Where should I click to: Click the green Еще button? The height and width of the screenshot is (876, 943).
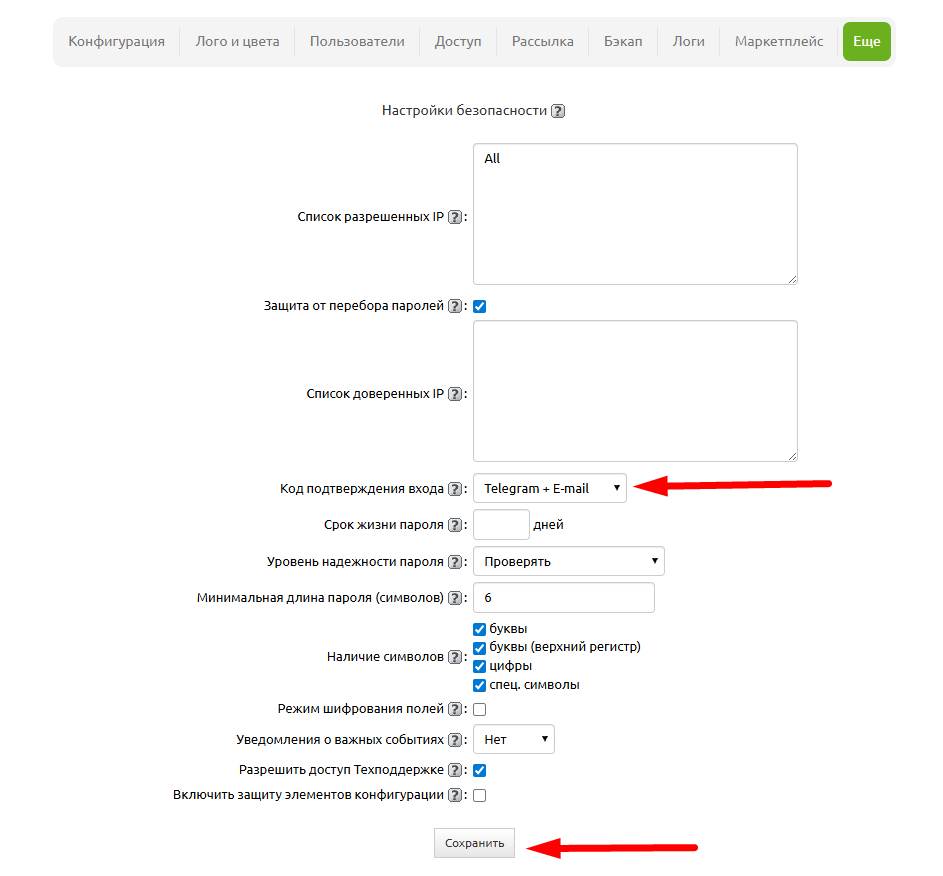tap(866, 42)
